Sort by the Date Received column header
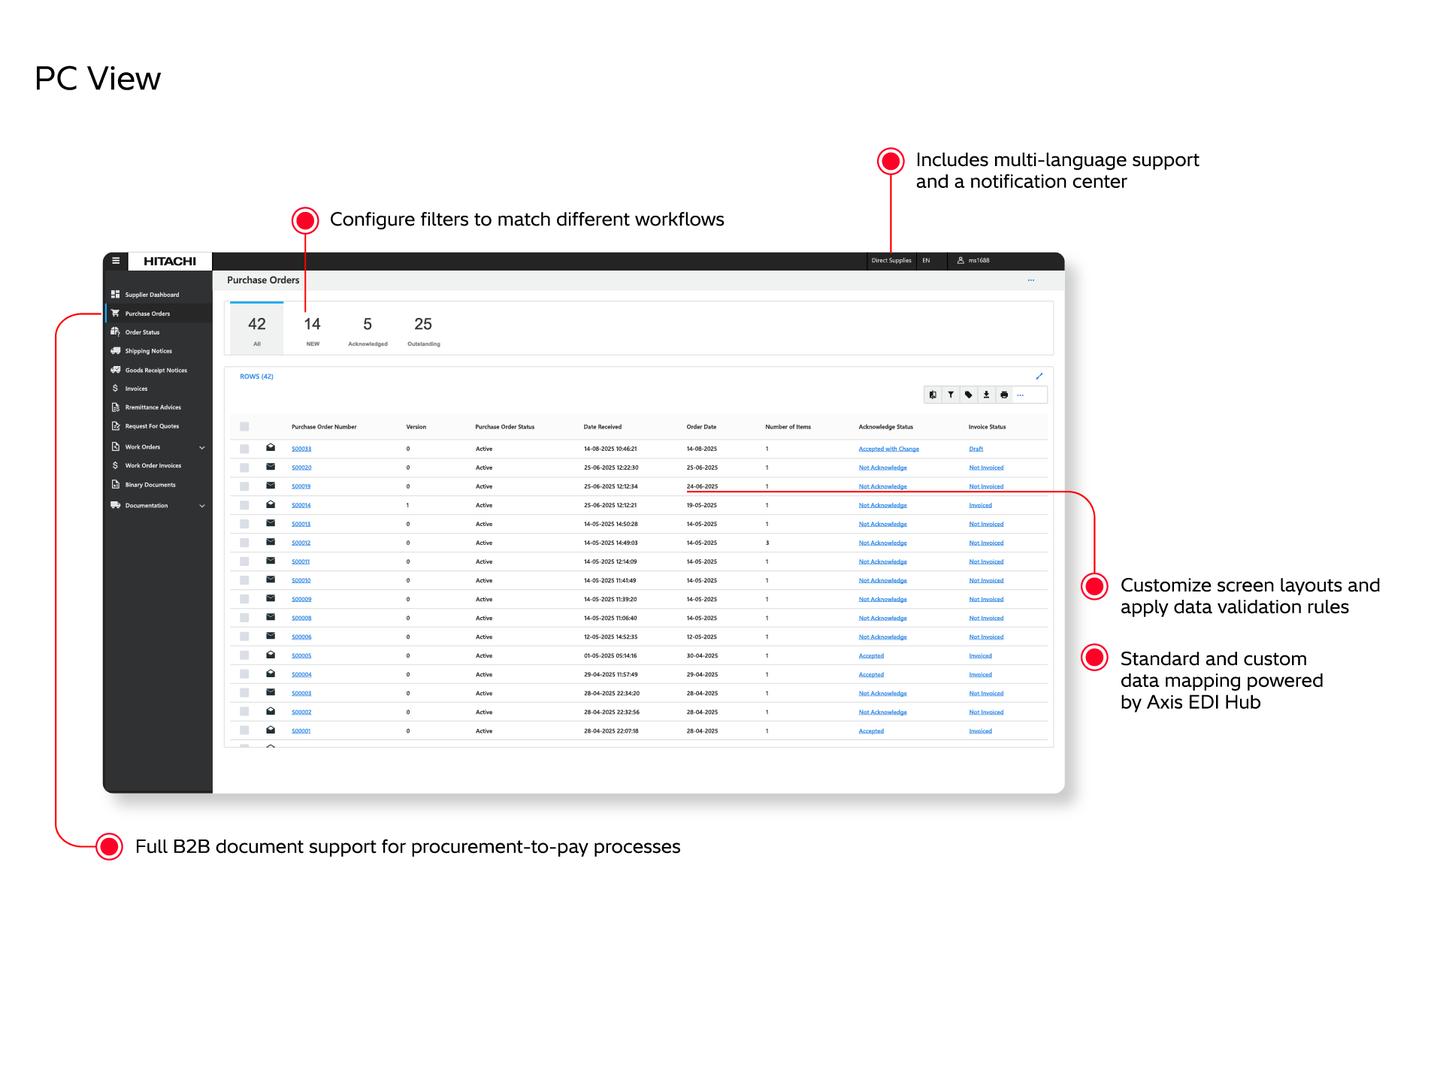1440x1080 pixels. 602,427
